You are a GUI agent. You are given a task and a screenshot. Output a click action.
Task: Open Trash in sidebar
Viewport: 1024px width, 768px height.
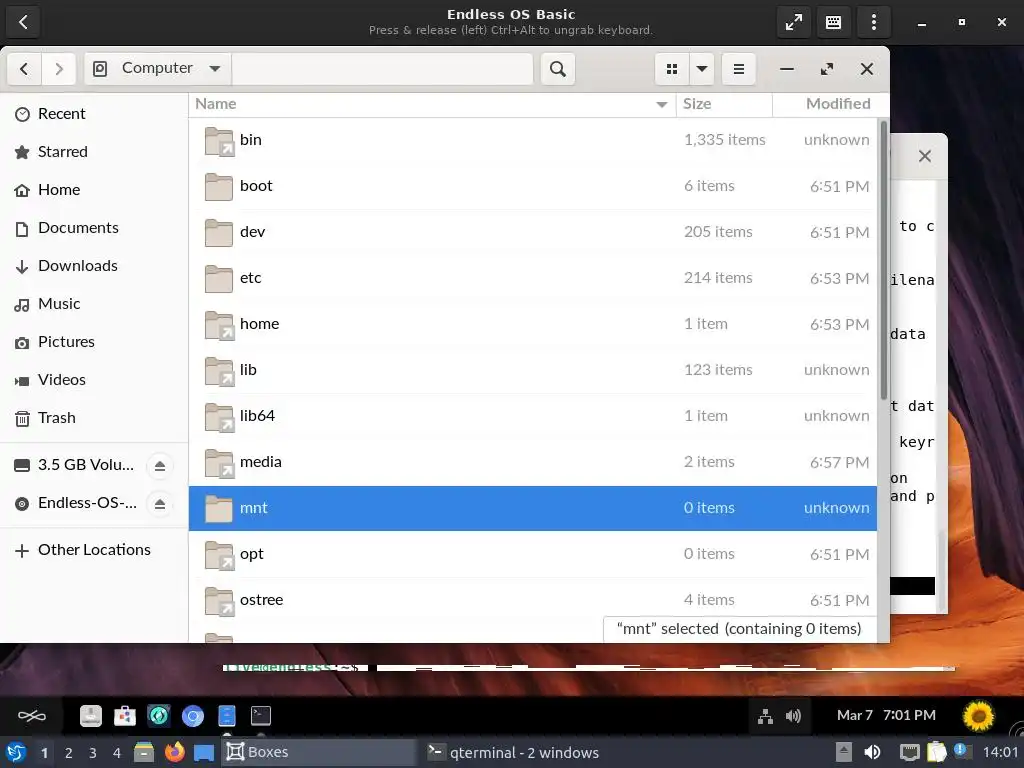[94, 417]
